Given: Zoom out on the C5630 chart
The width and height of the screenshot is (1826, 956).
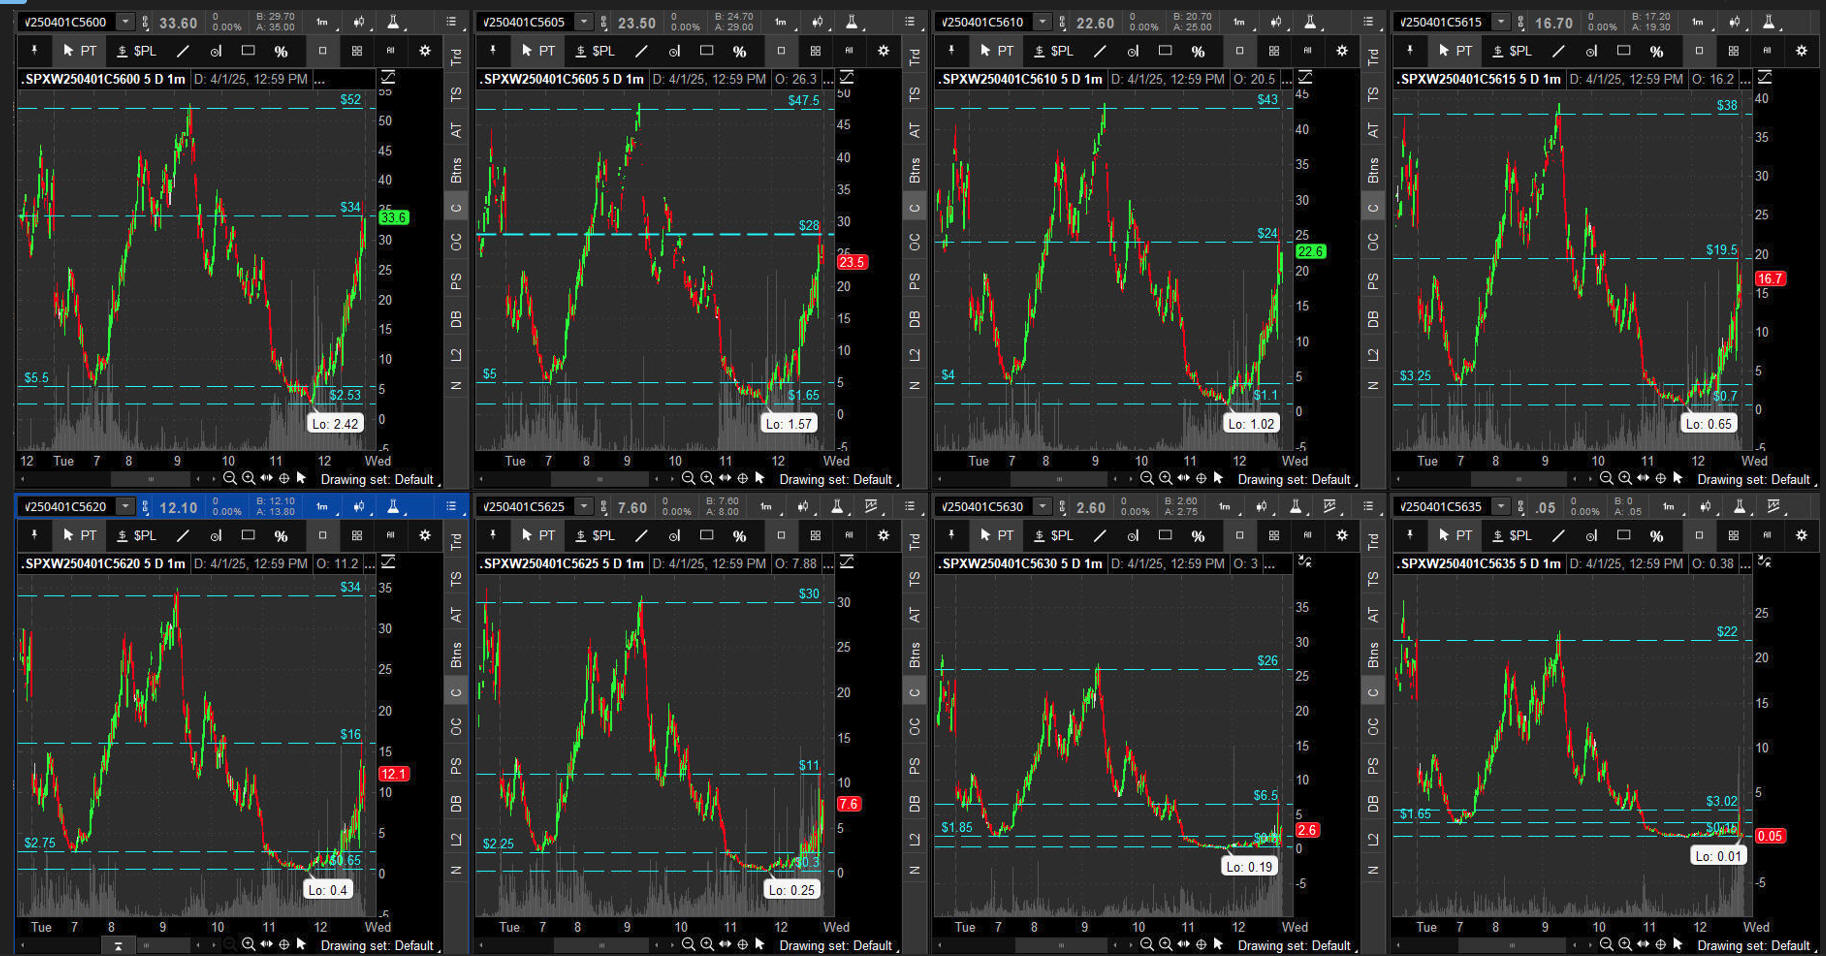Looking at the screenshot, I should pyautogui.click(x=1147, y=945).
